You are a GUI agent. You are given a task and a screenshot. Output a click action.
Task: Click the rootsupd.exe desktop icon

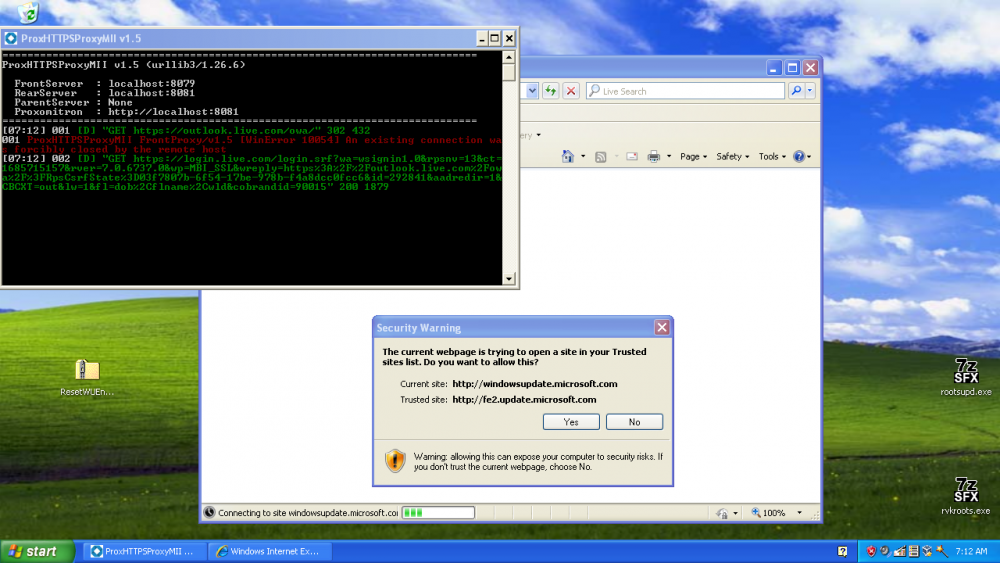click(x=966, y=377)
